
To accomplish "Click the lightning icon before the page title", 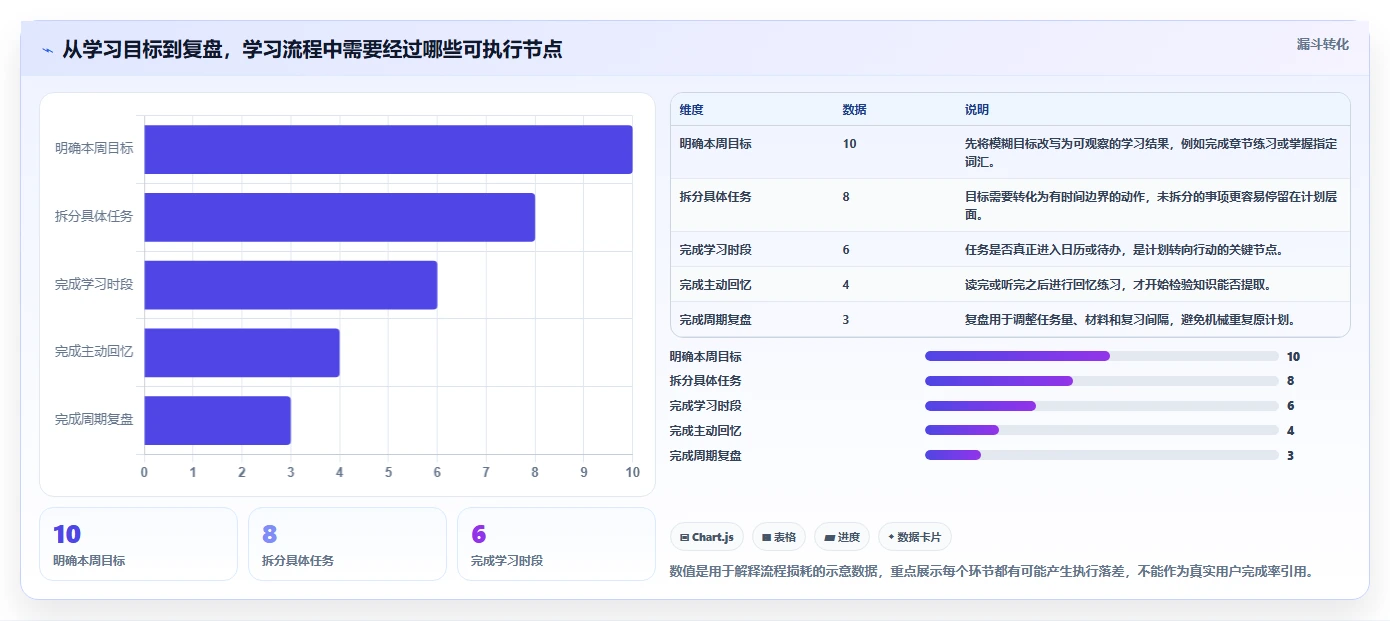I will (48, 50).
